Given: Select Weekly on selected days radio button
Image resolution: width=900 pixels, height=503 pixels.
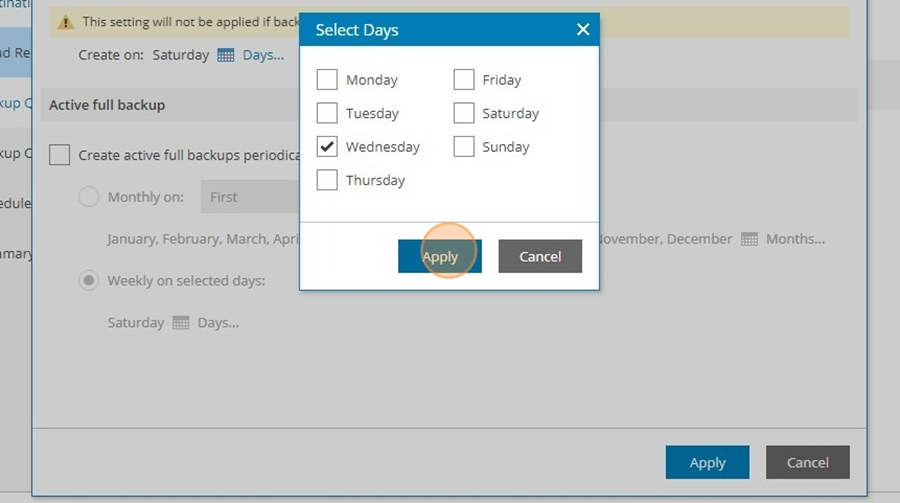Looking at the screenshot, I should click(x=88, y=280).
